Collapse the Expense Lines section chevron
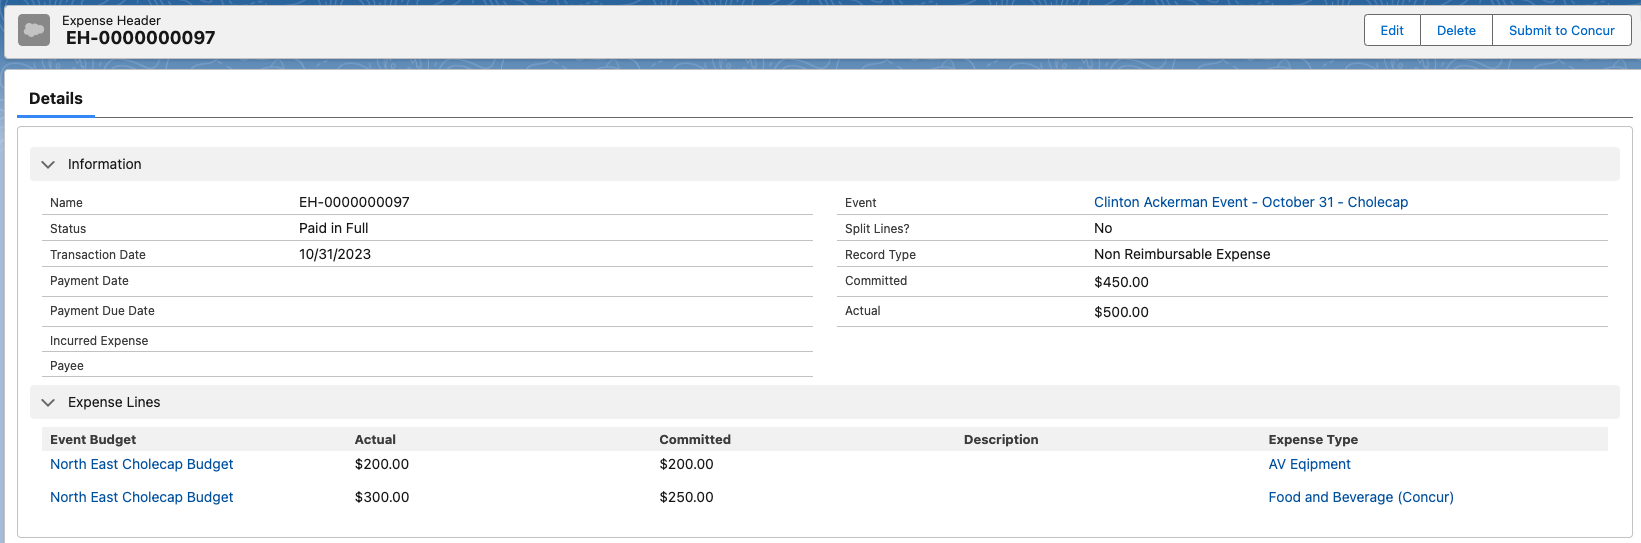 click(x=48, y=402)
